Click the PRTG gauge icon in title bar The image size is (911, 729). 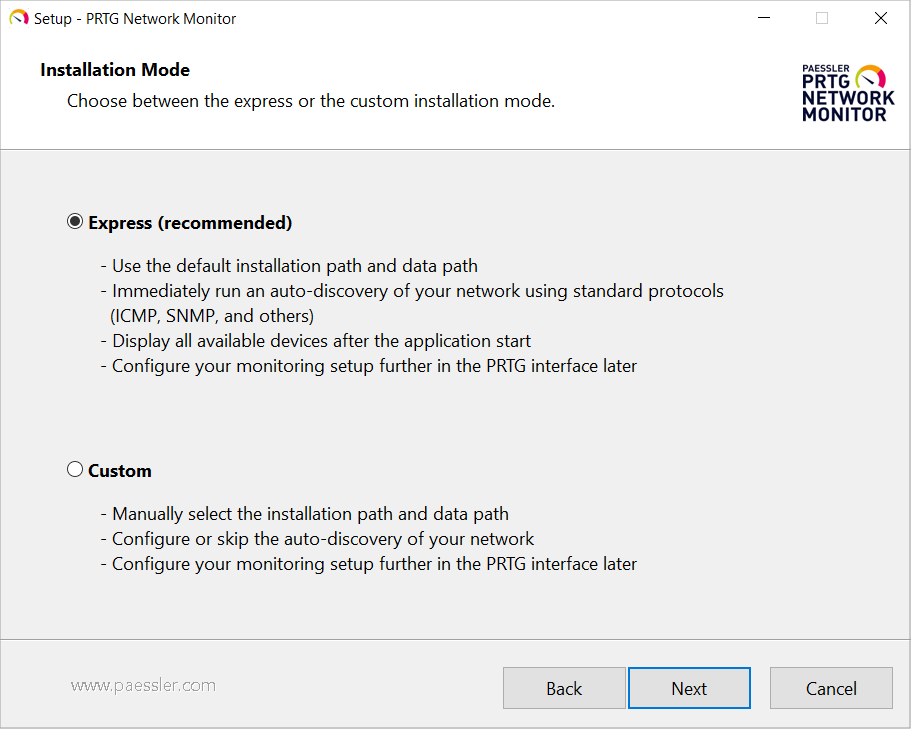[x=18, y=18]
